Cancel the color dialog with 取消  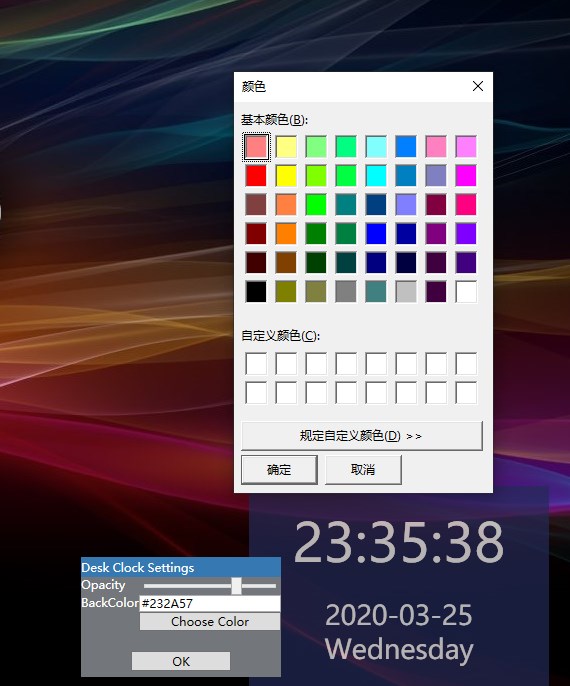[363, 469]
